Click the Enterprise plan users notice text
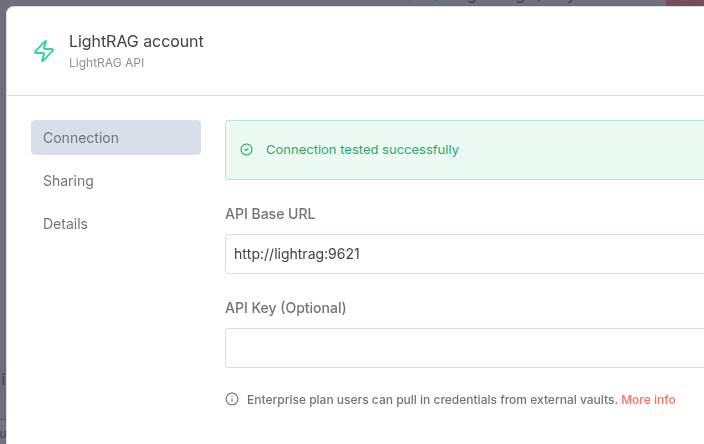 point(432,400)
